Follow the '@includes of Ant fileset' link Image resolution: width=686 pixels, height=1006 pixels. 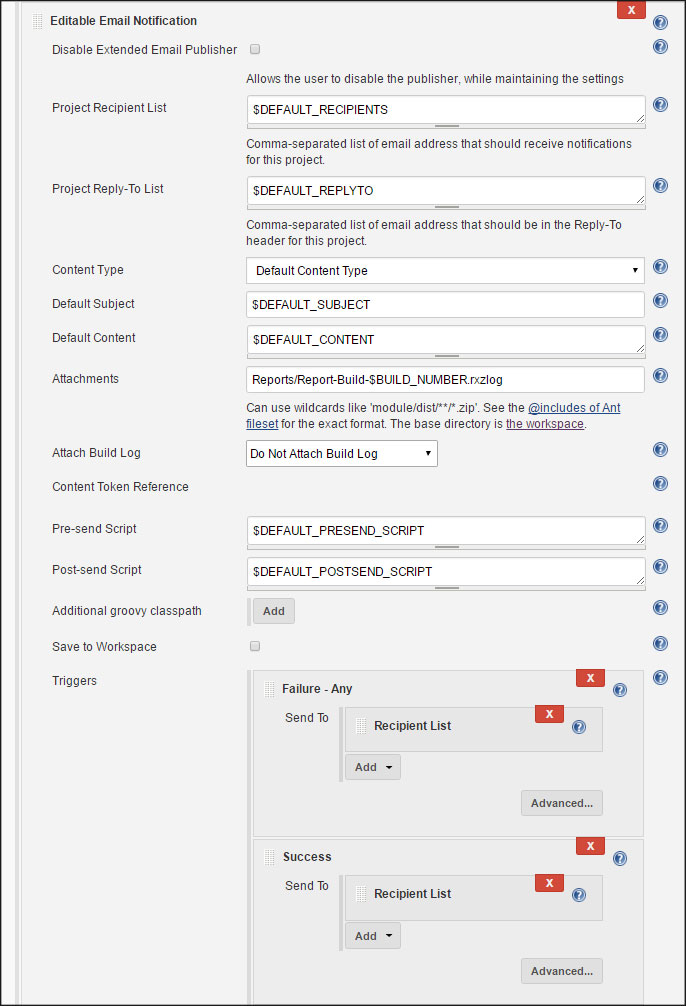click(574, 407)
